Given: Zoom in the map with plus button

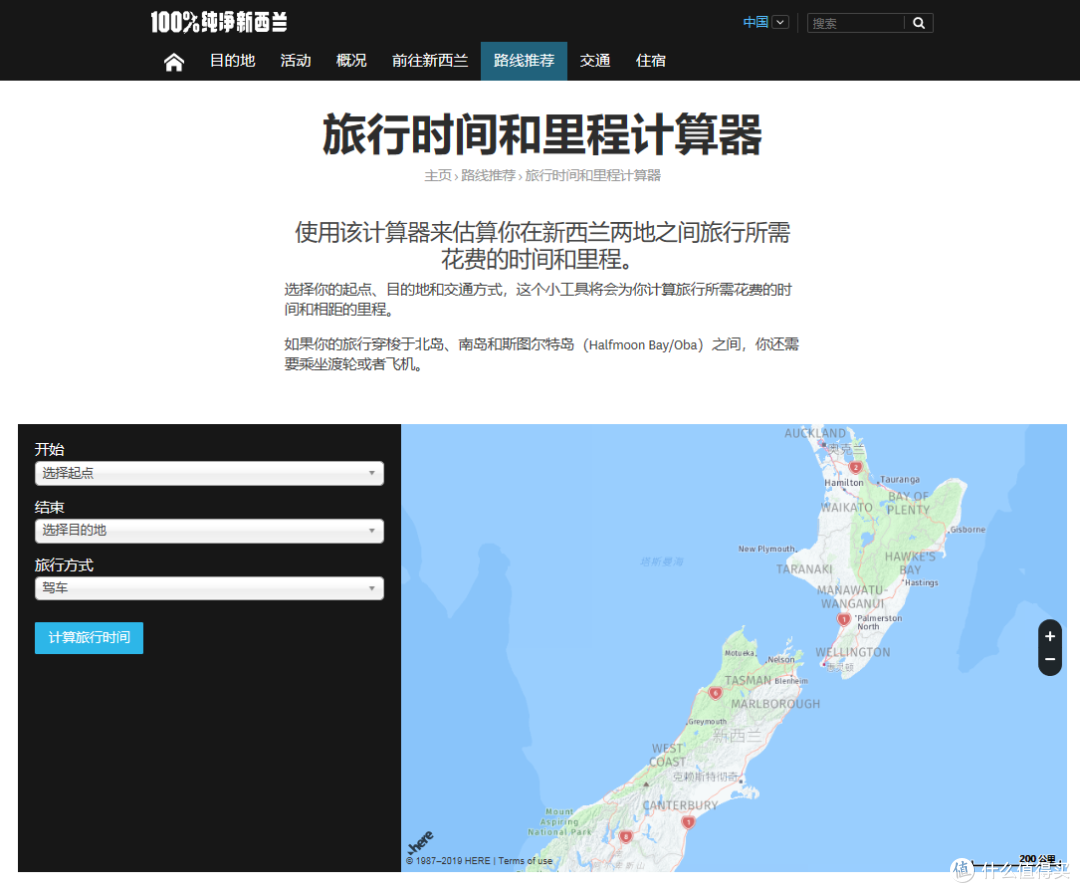Looking at the screenshot, I should coord(1050,636).
